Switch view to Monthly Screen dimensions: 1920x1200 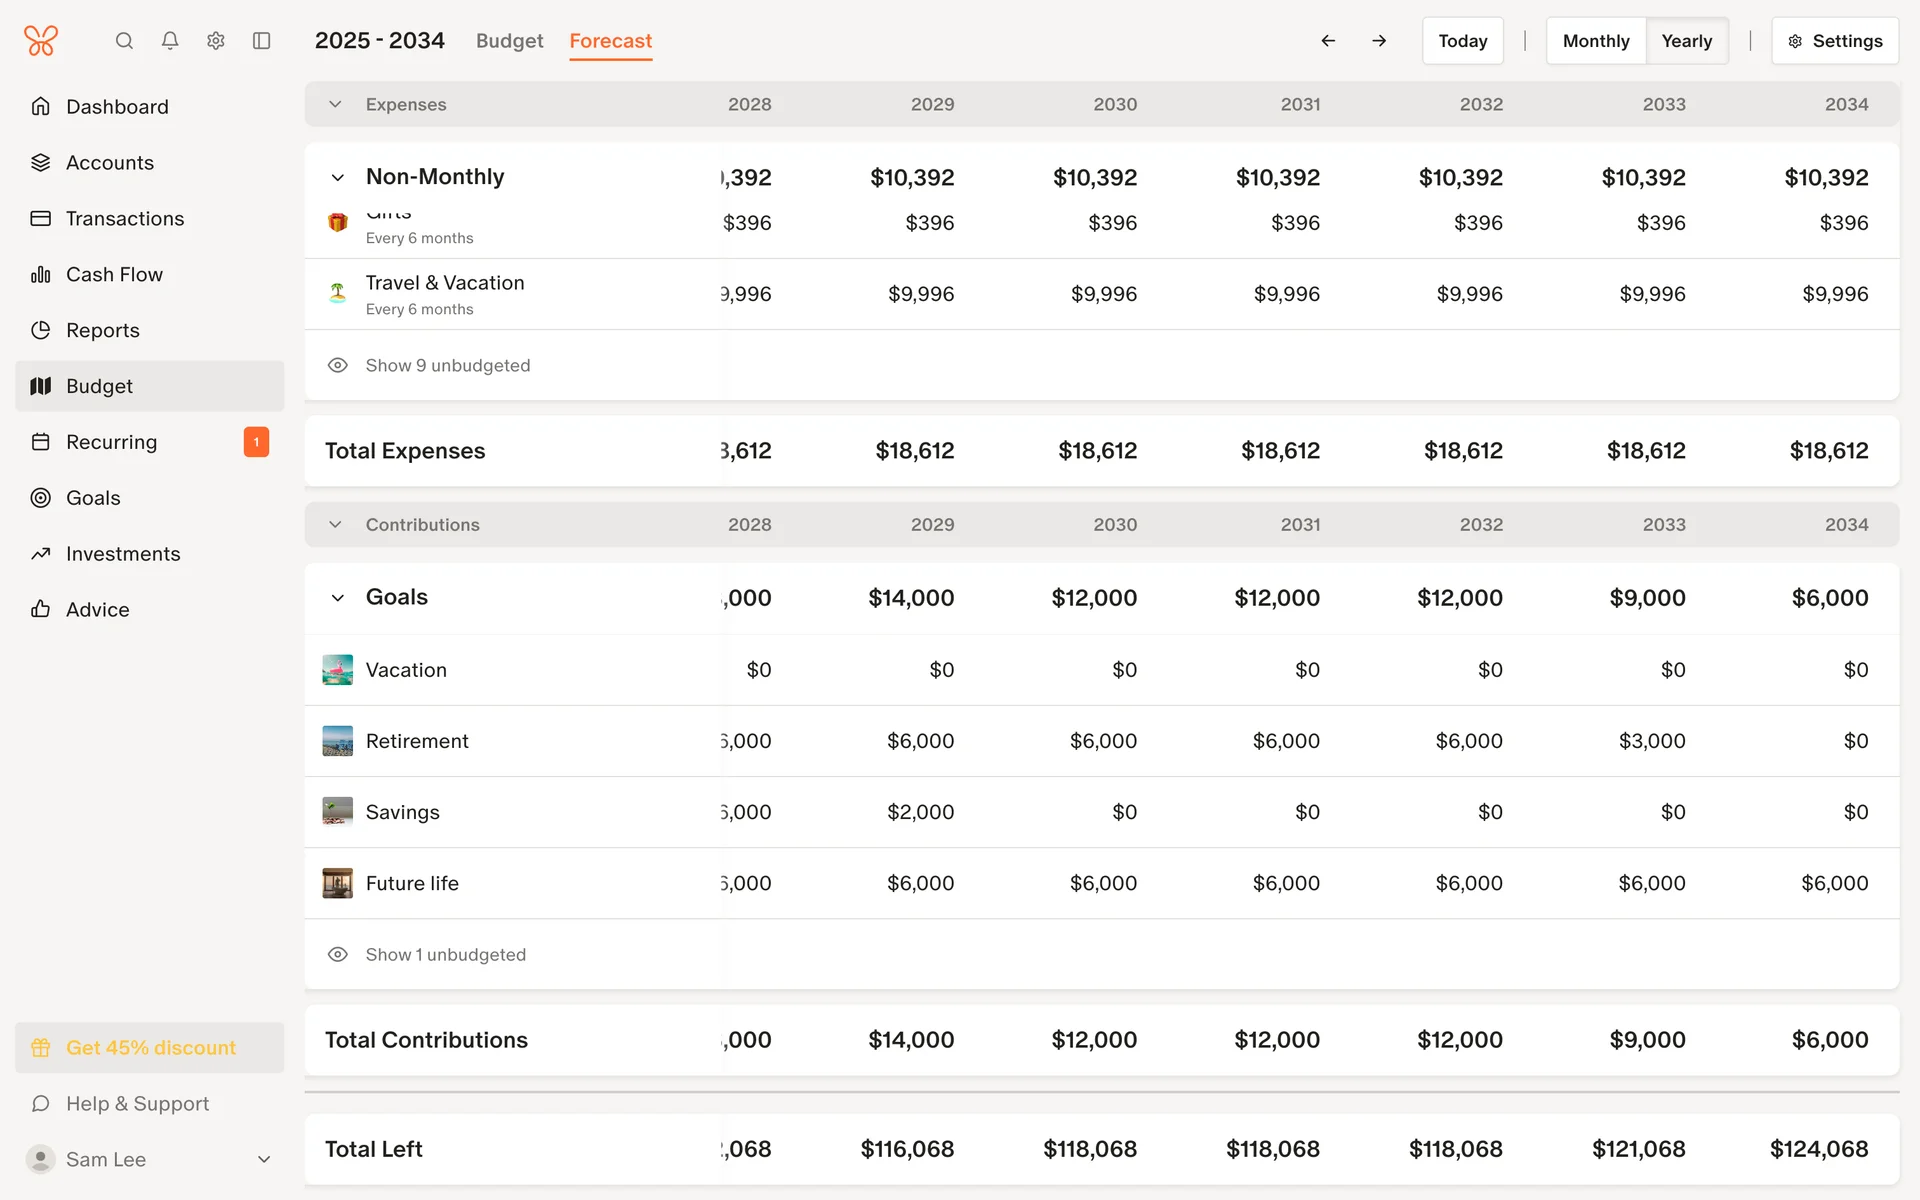1595,41
